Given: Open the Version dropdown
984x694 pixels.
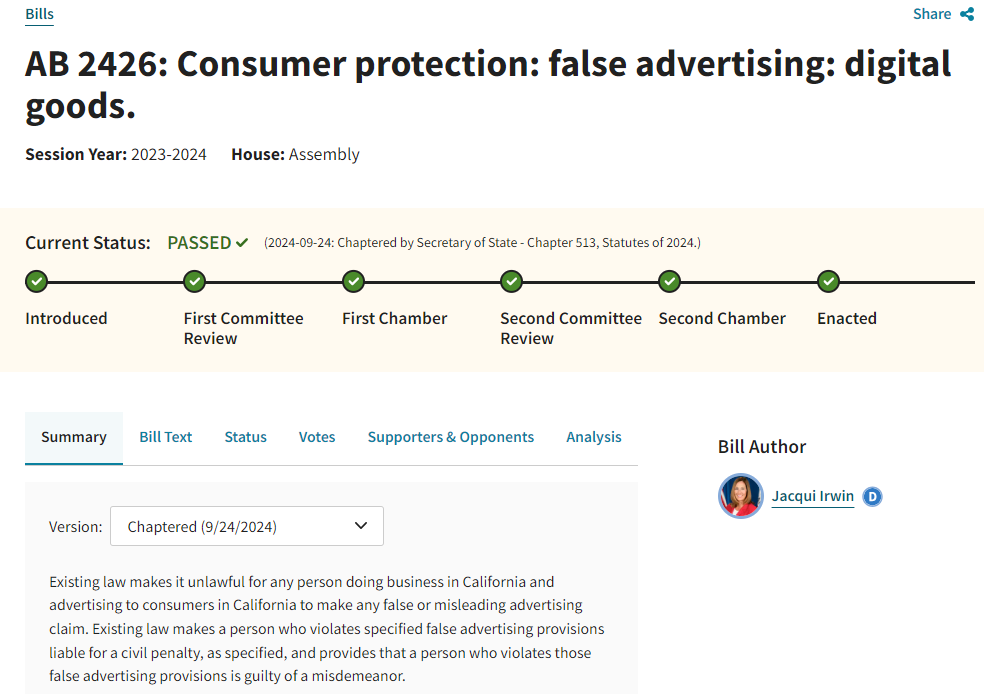Looking at the screenshot, I should coord(247,526).
